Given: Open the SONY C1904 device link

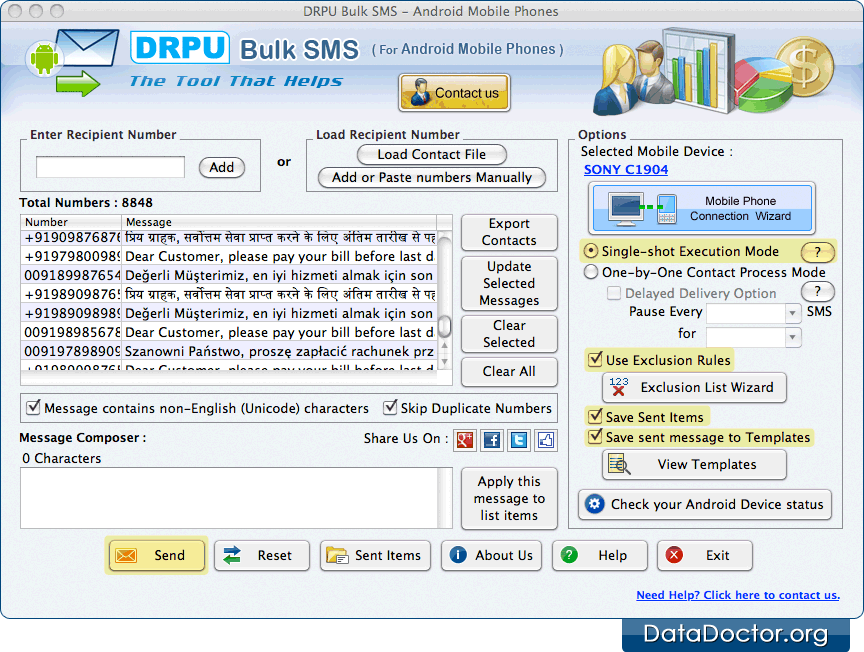Looking at the screenshot, I should click(625, 170).
